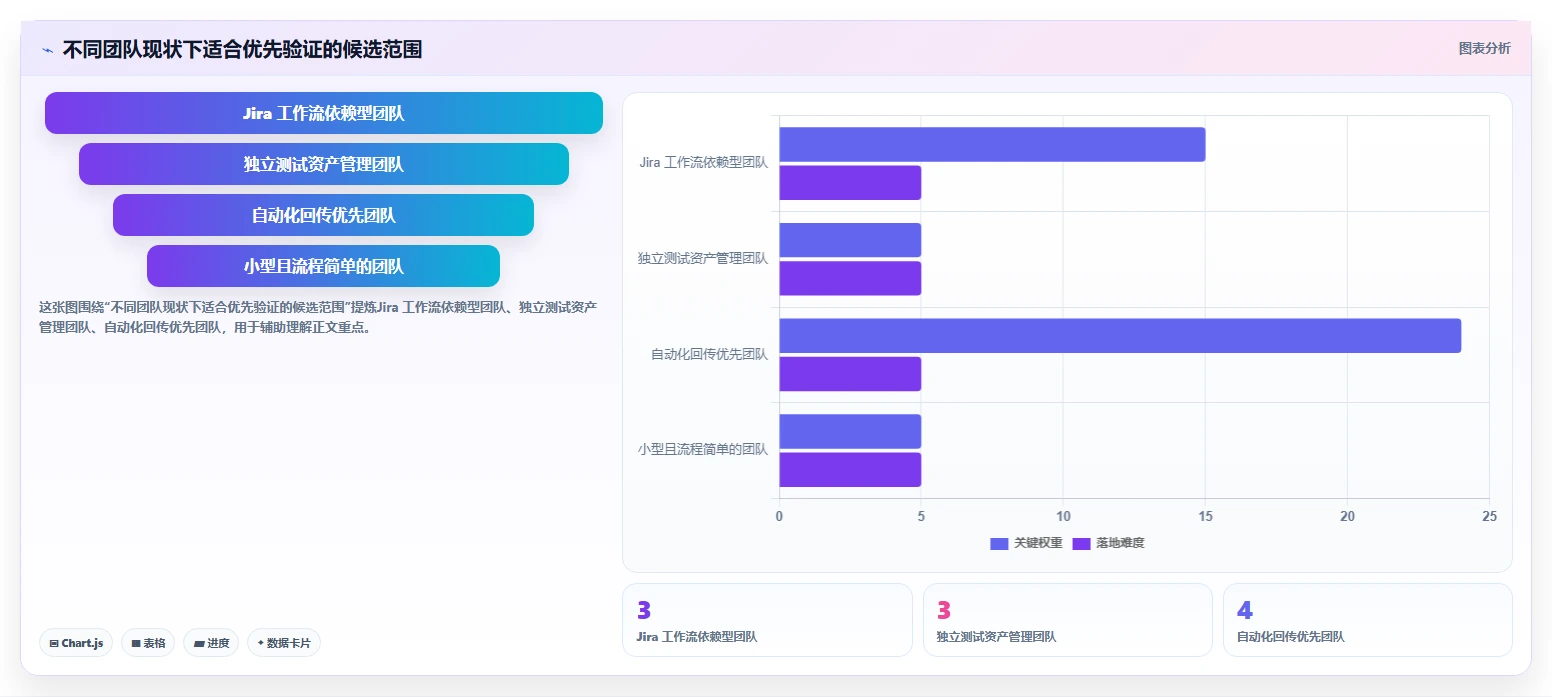Click the lightning icon beside the title
This screenshot has height=697, width=1552.
point(47,50)
